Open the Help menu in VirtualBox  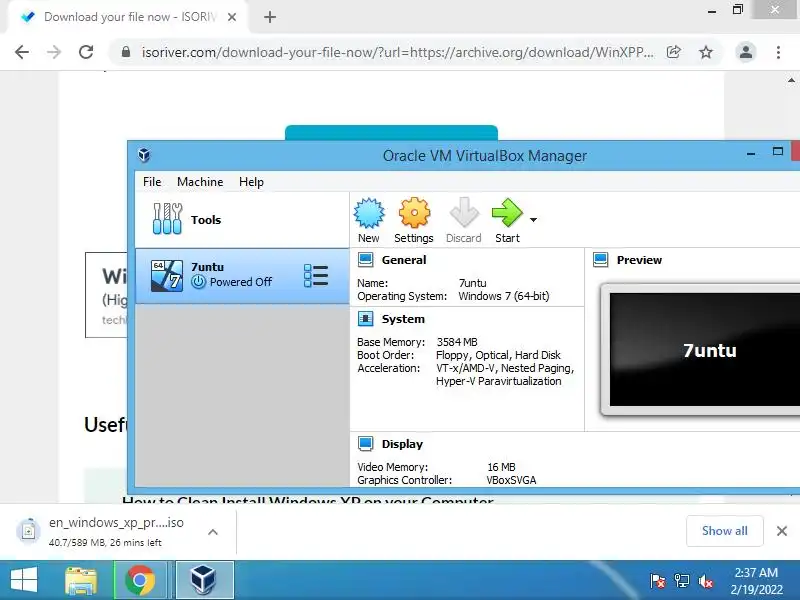(x=251, y=182)
